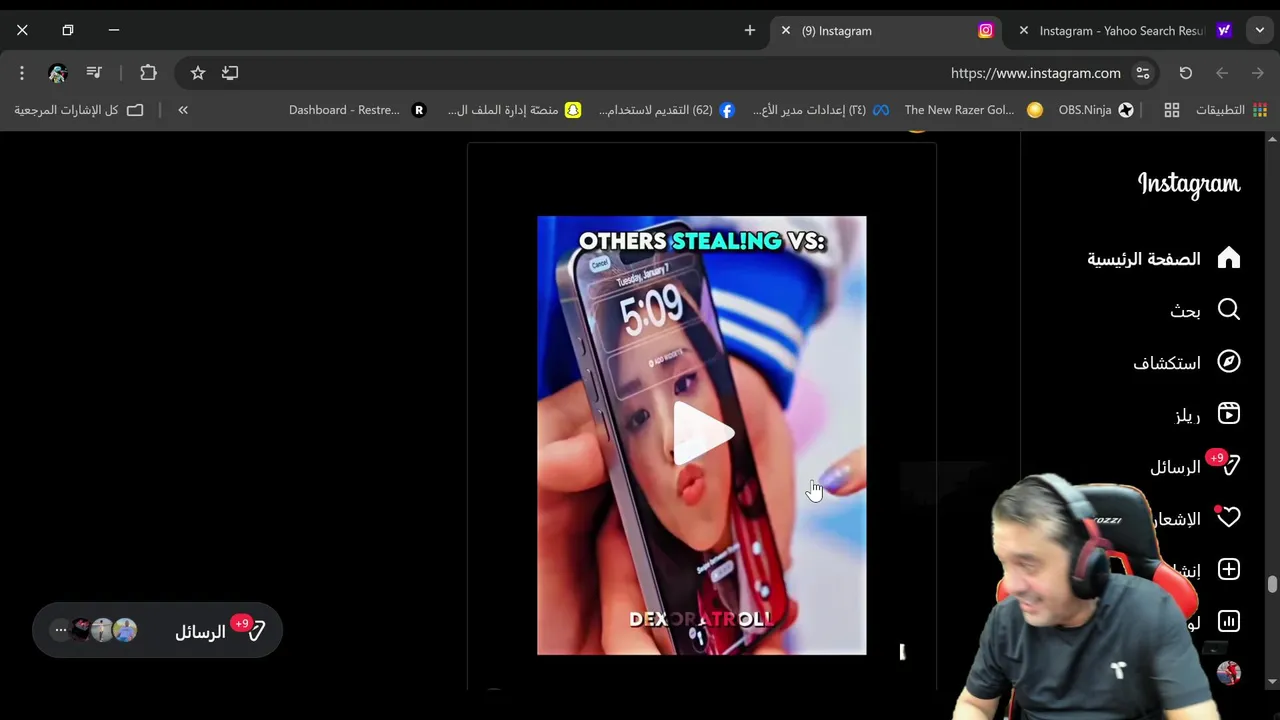The width and height of the screenshot is (1280, 720).
Task: Go forward with the forward arrow
Action: click(x=1257, y=73)
